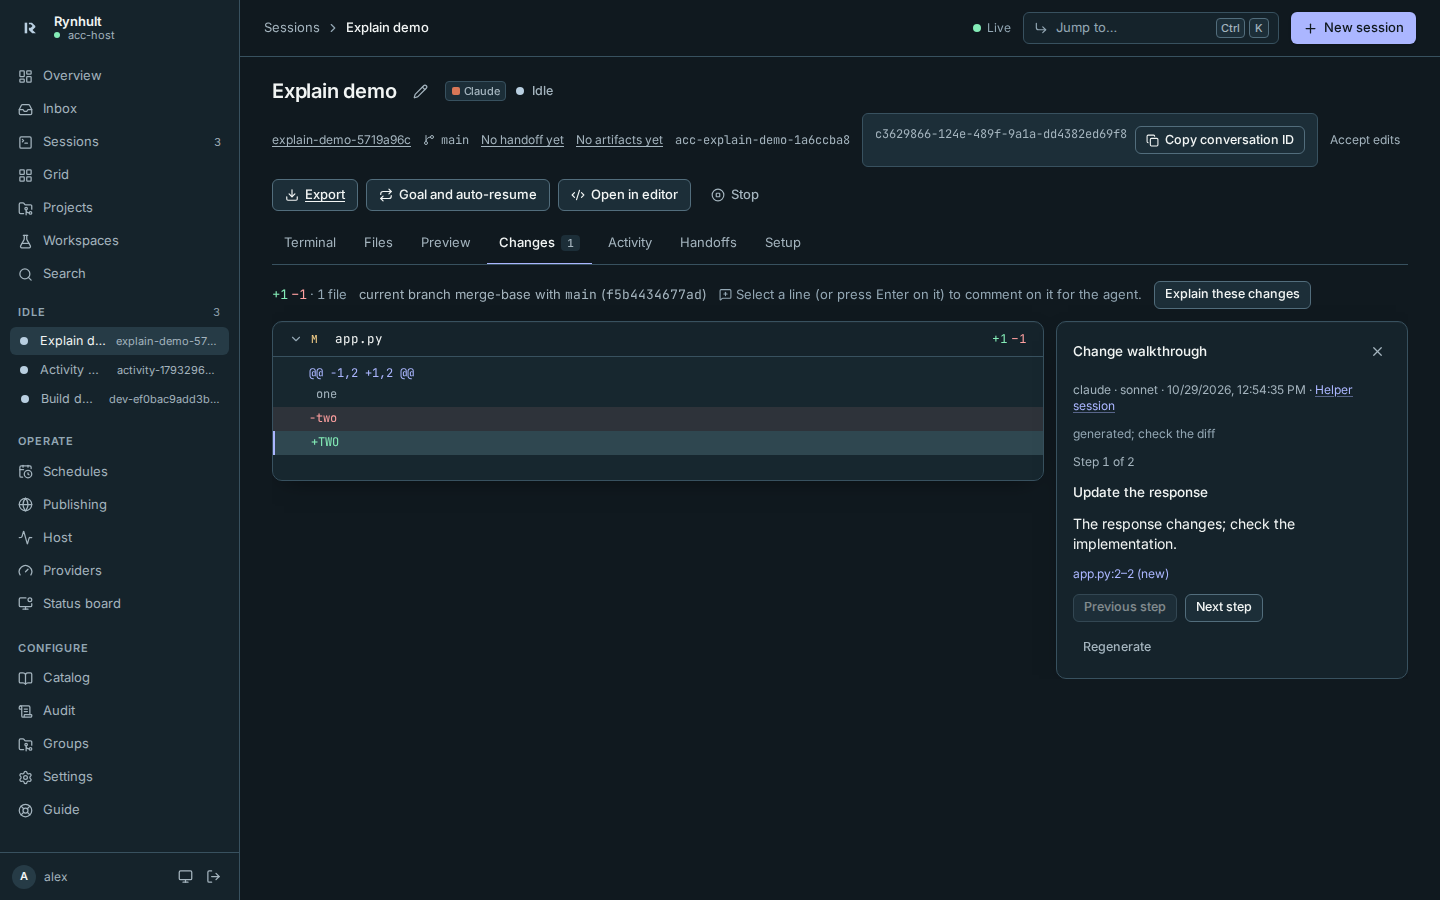Open the Catalog page
The height and width of the screenshot is (900, 1440).
pyautogui.click(x=120, y=678)
